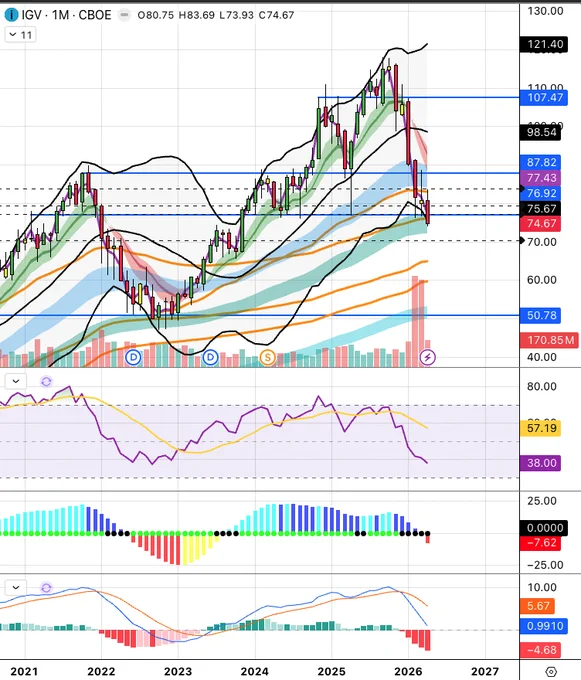
Task: Click the IGV symbol info icon
Action: pyautogui.click(x=11, y=15)
